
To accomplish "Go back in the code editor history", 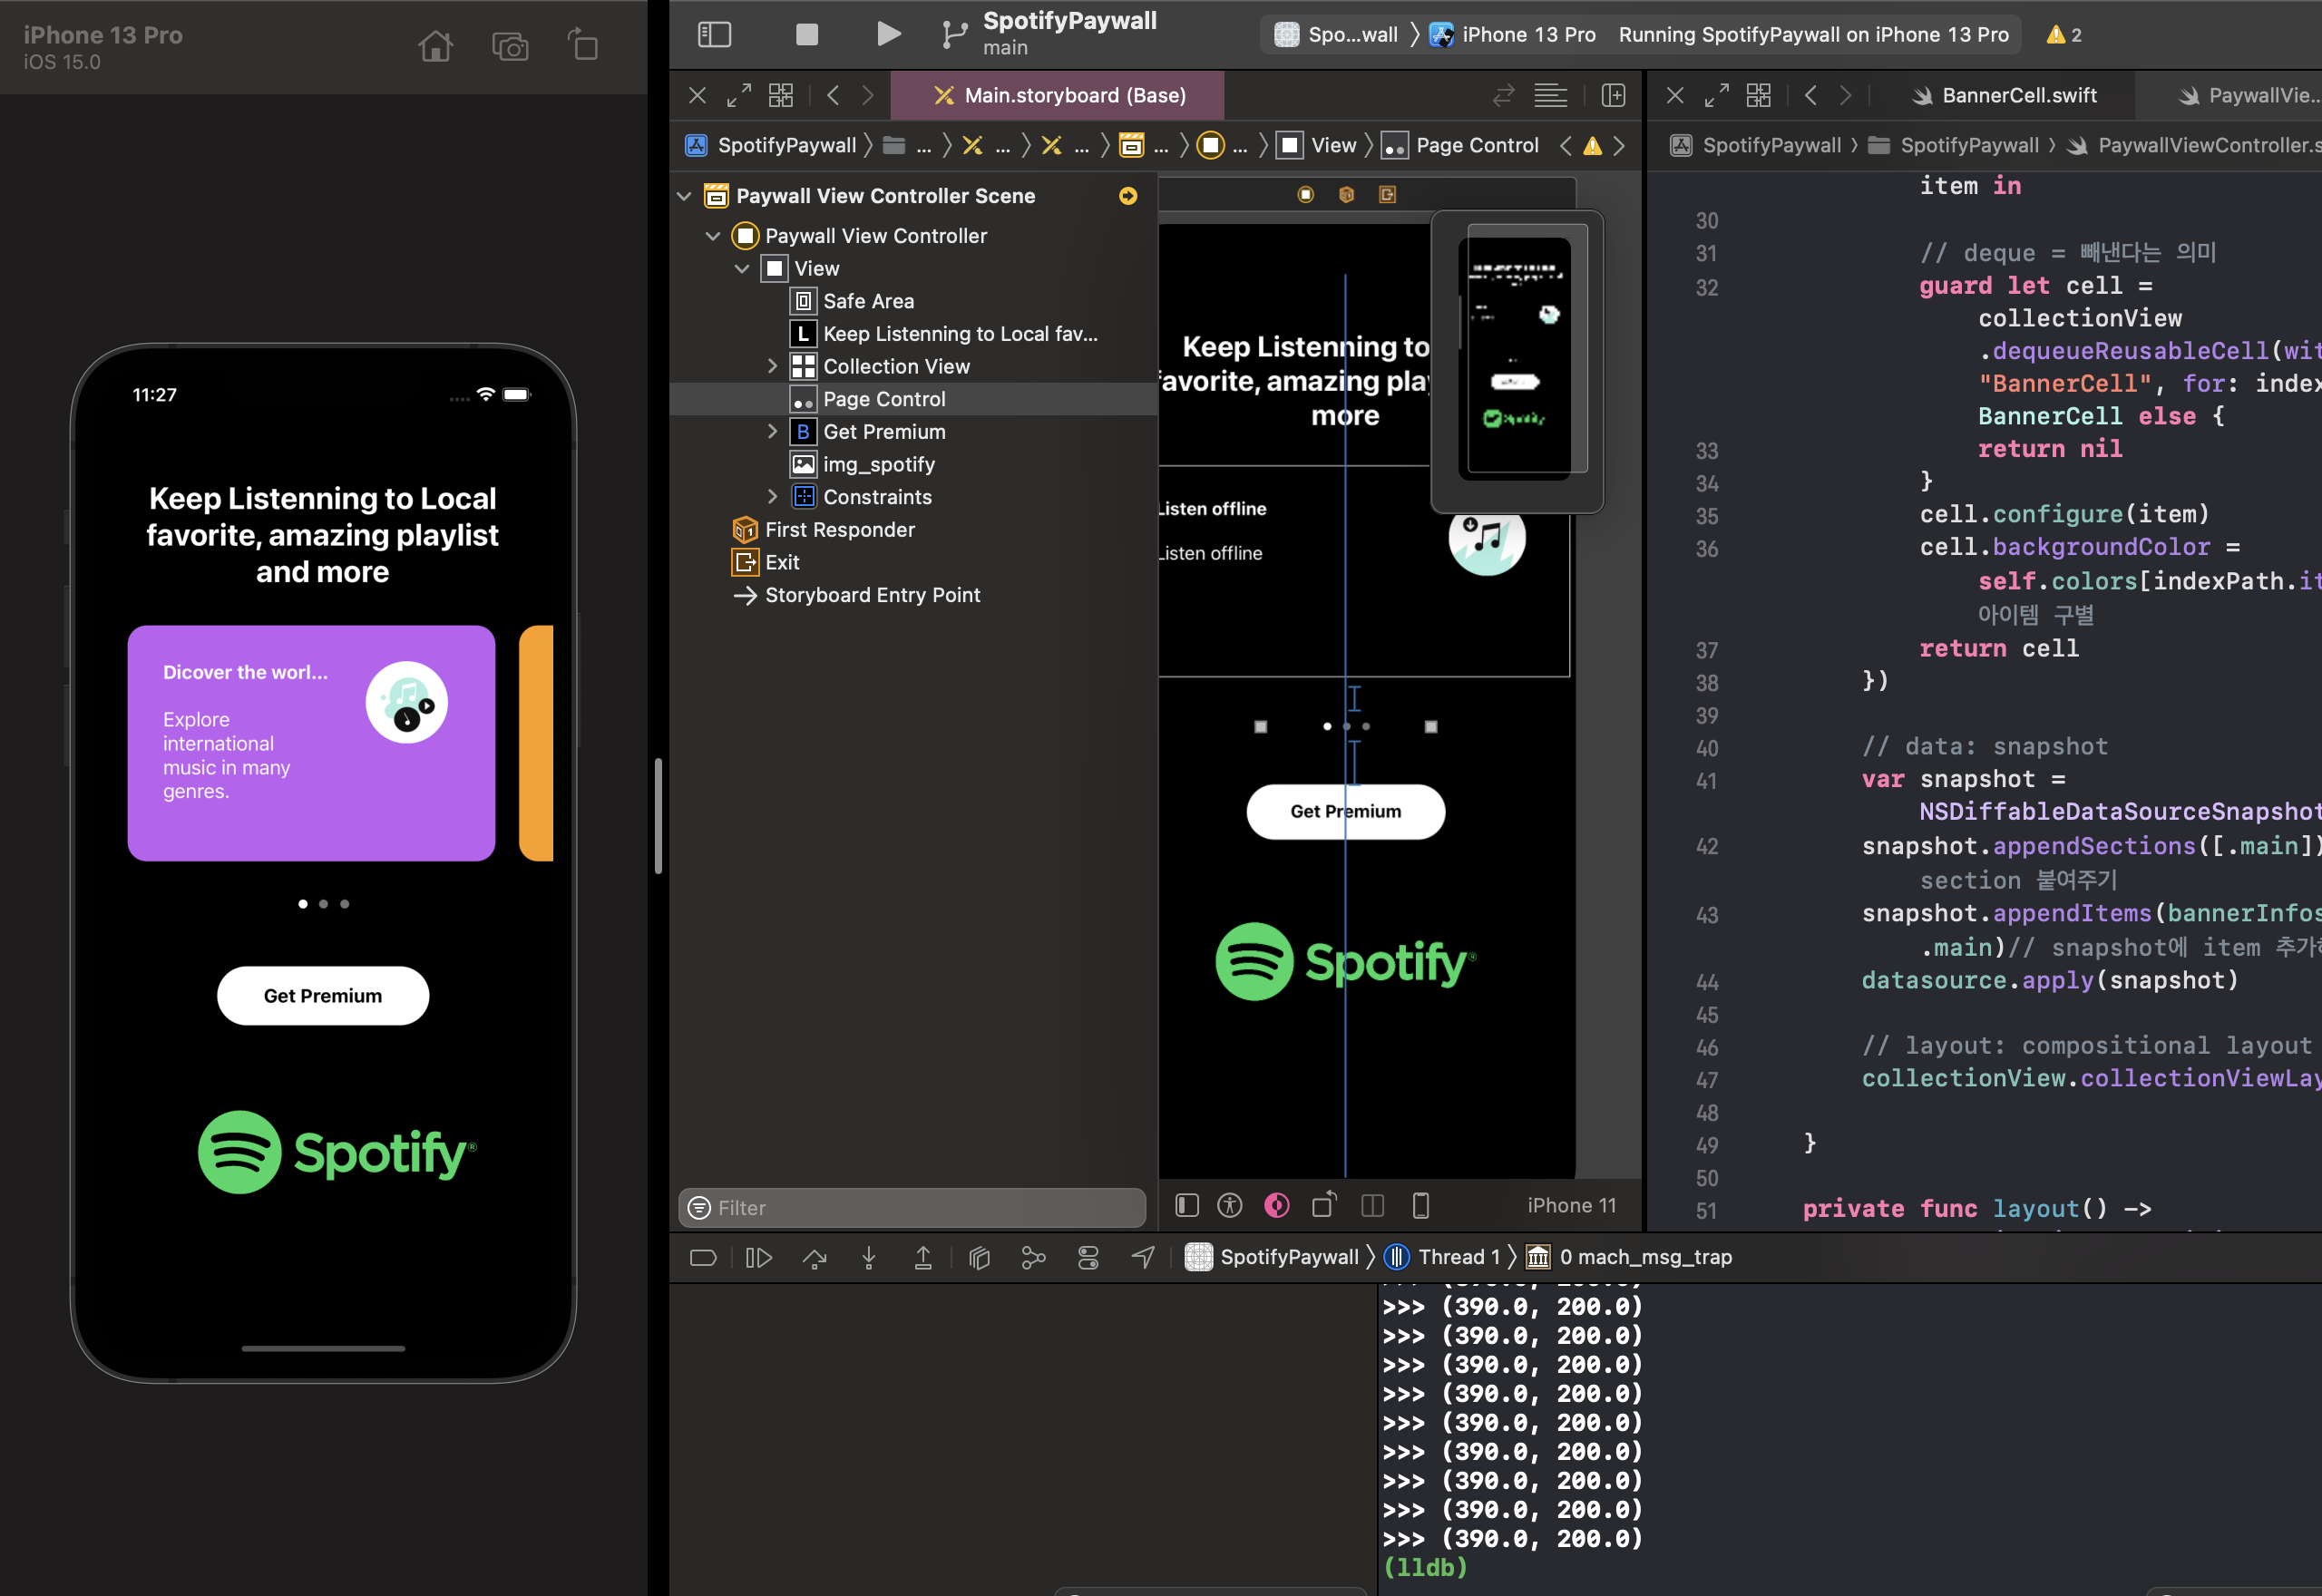I will (x=1810, y=95).
